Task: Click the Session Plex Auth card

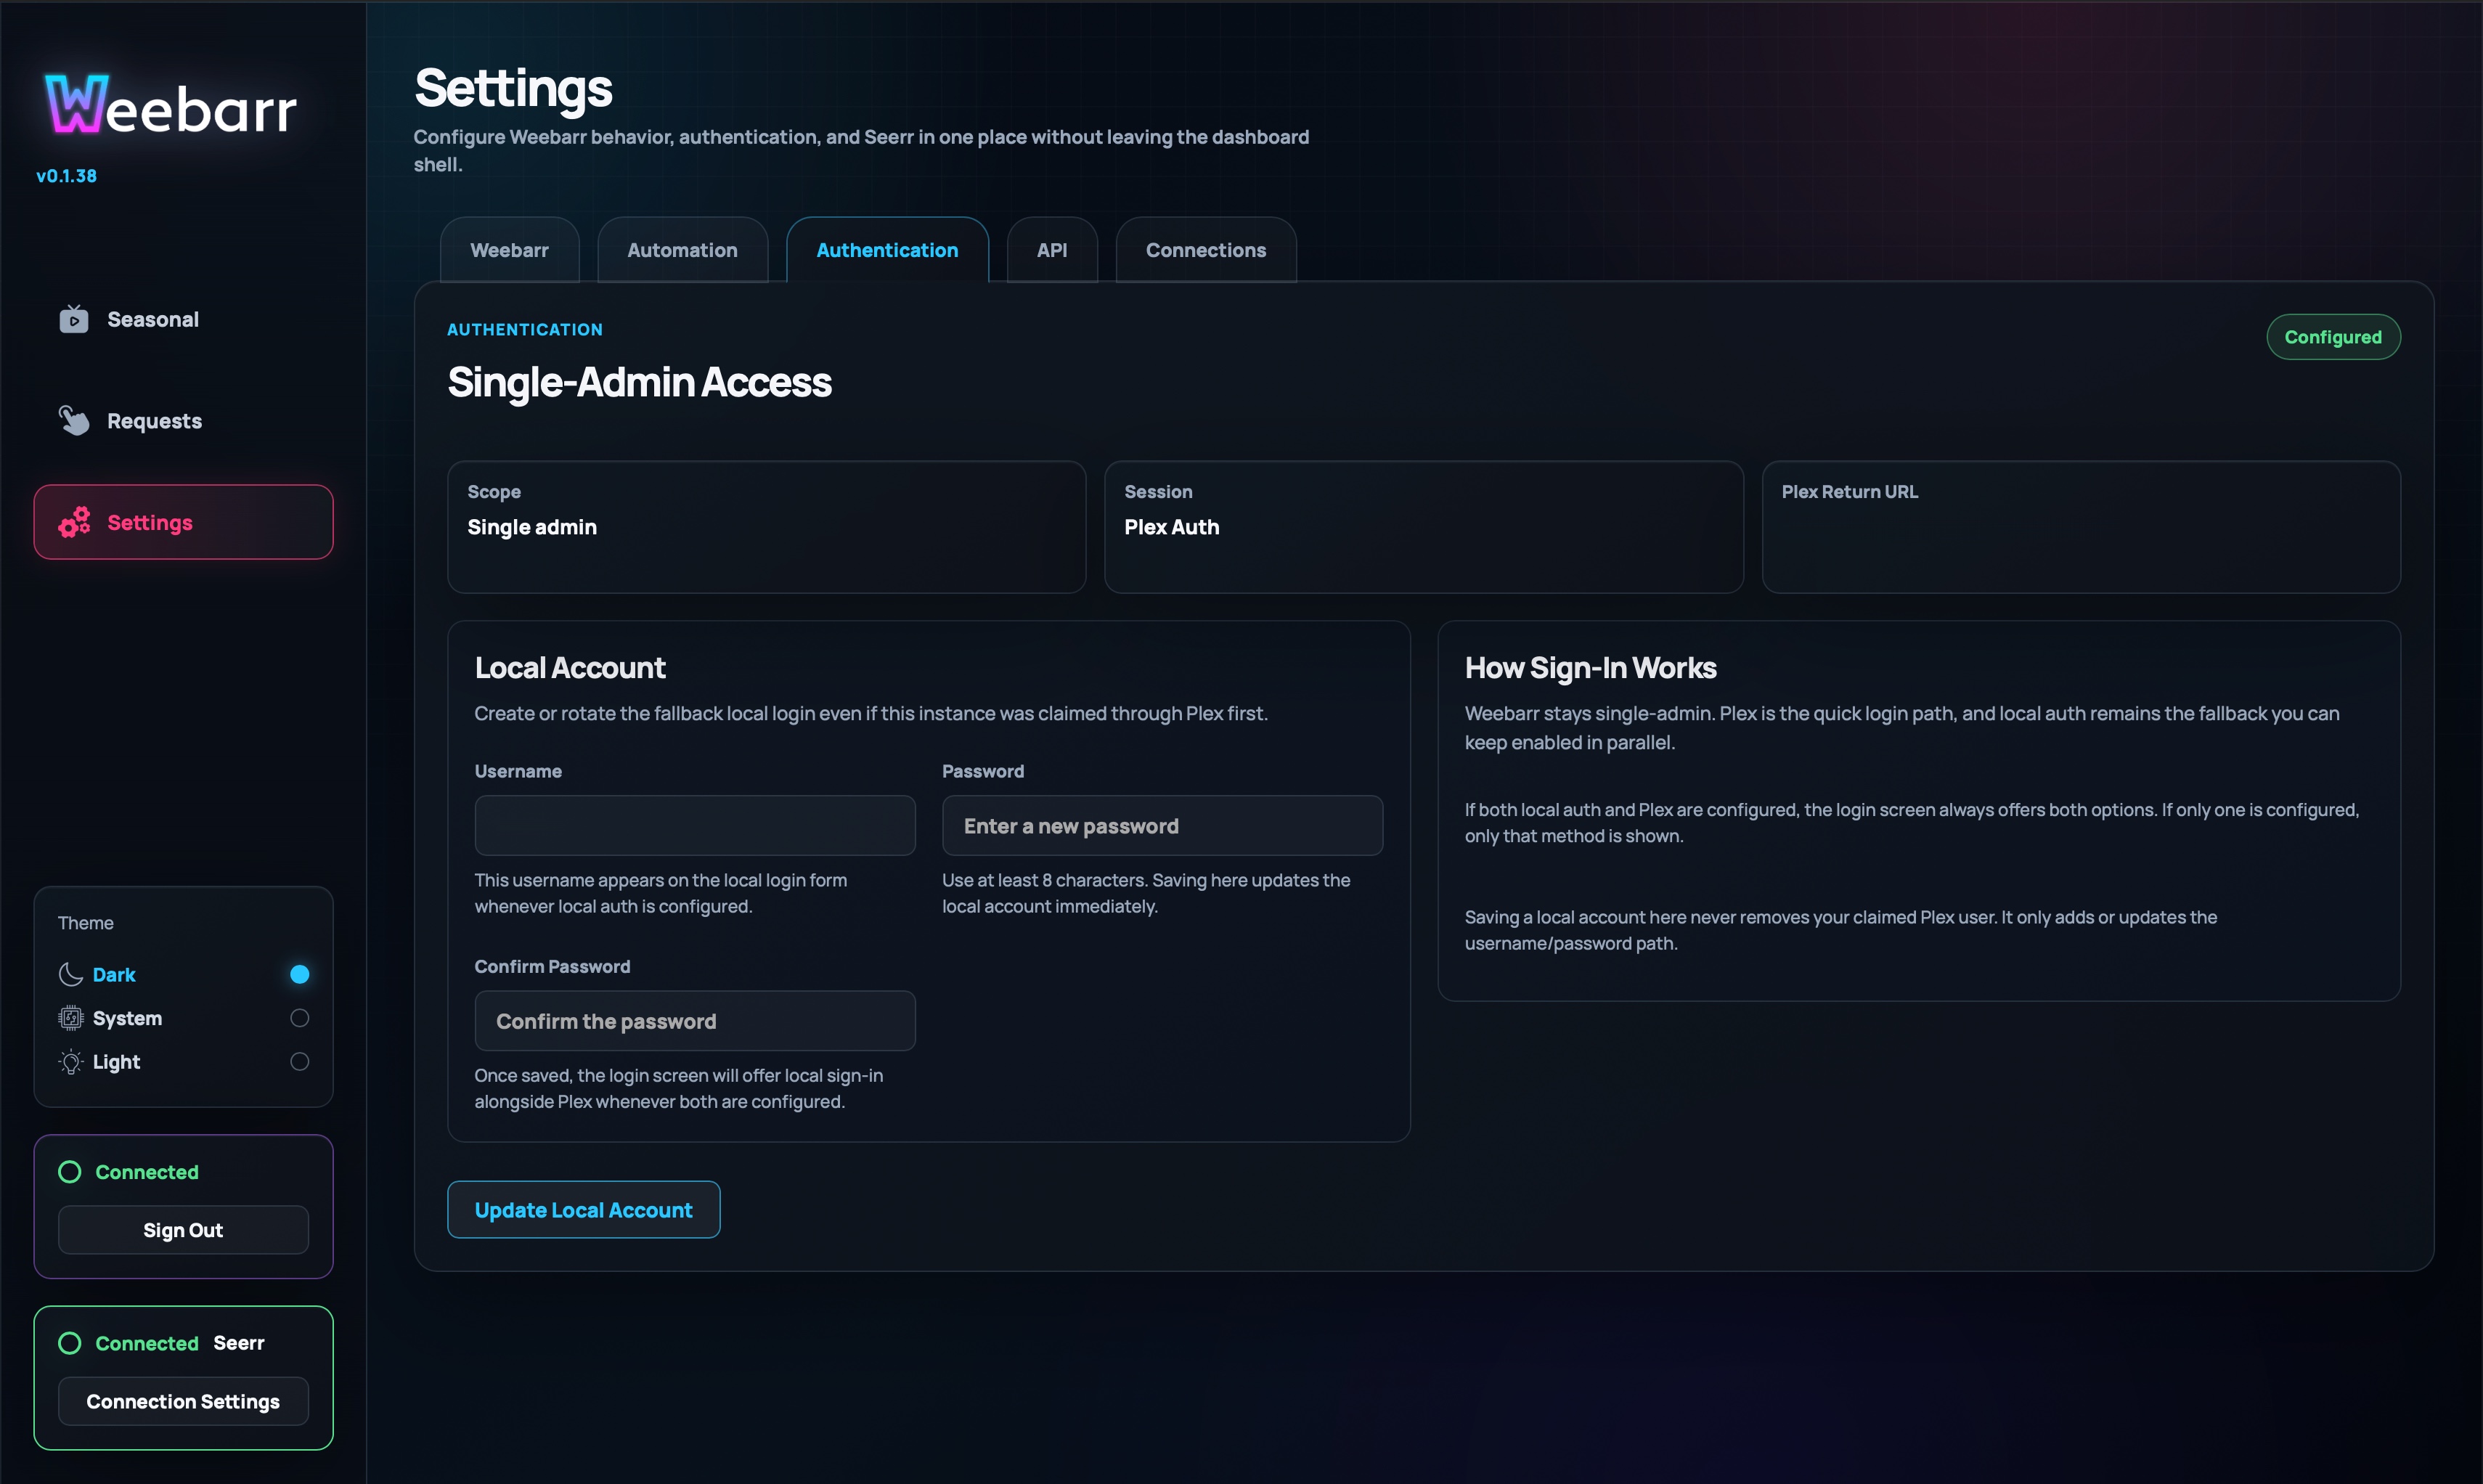Action: (1424, 527)
